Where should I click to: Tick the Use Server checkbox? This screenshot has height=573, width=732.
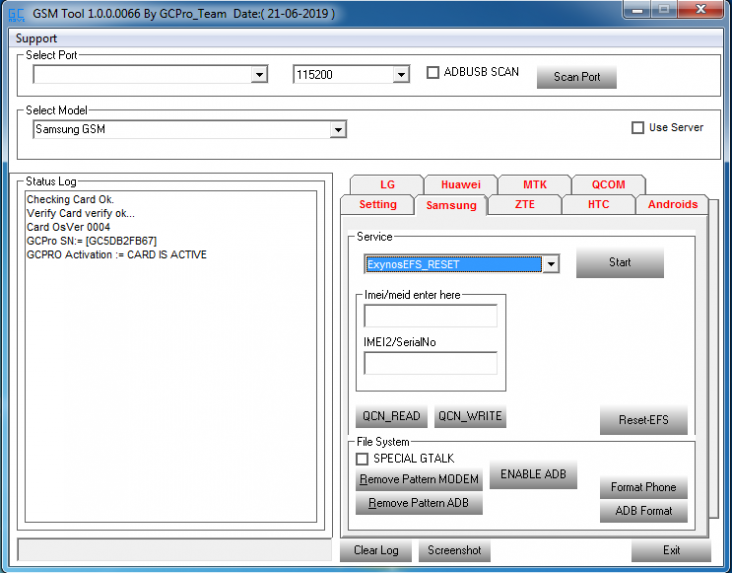tap(638, 127)
